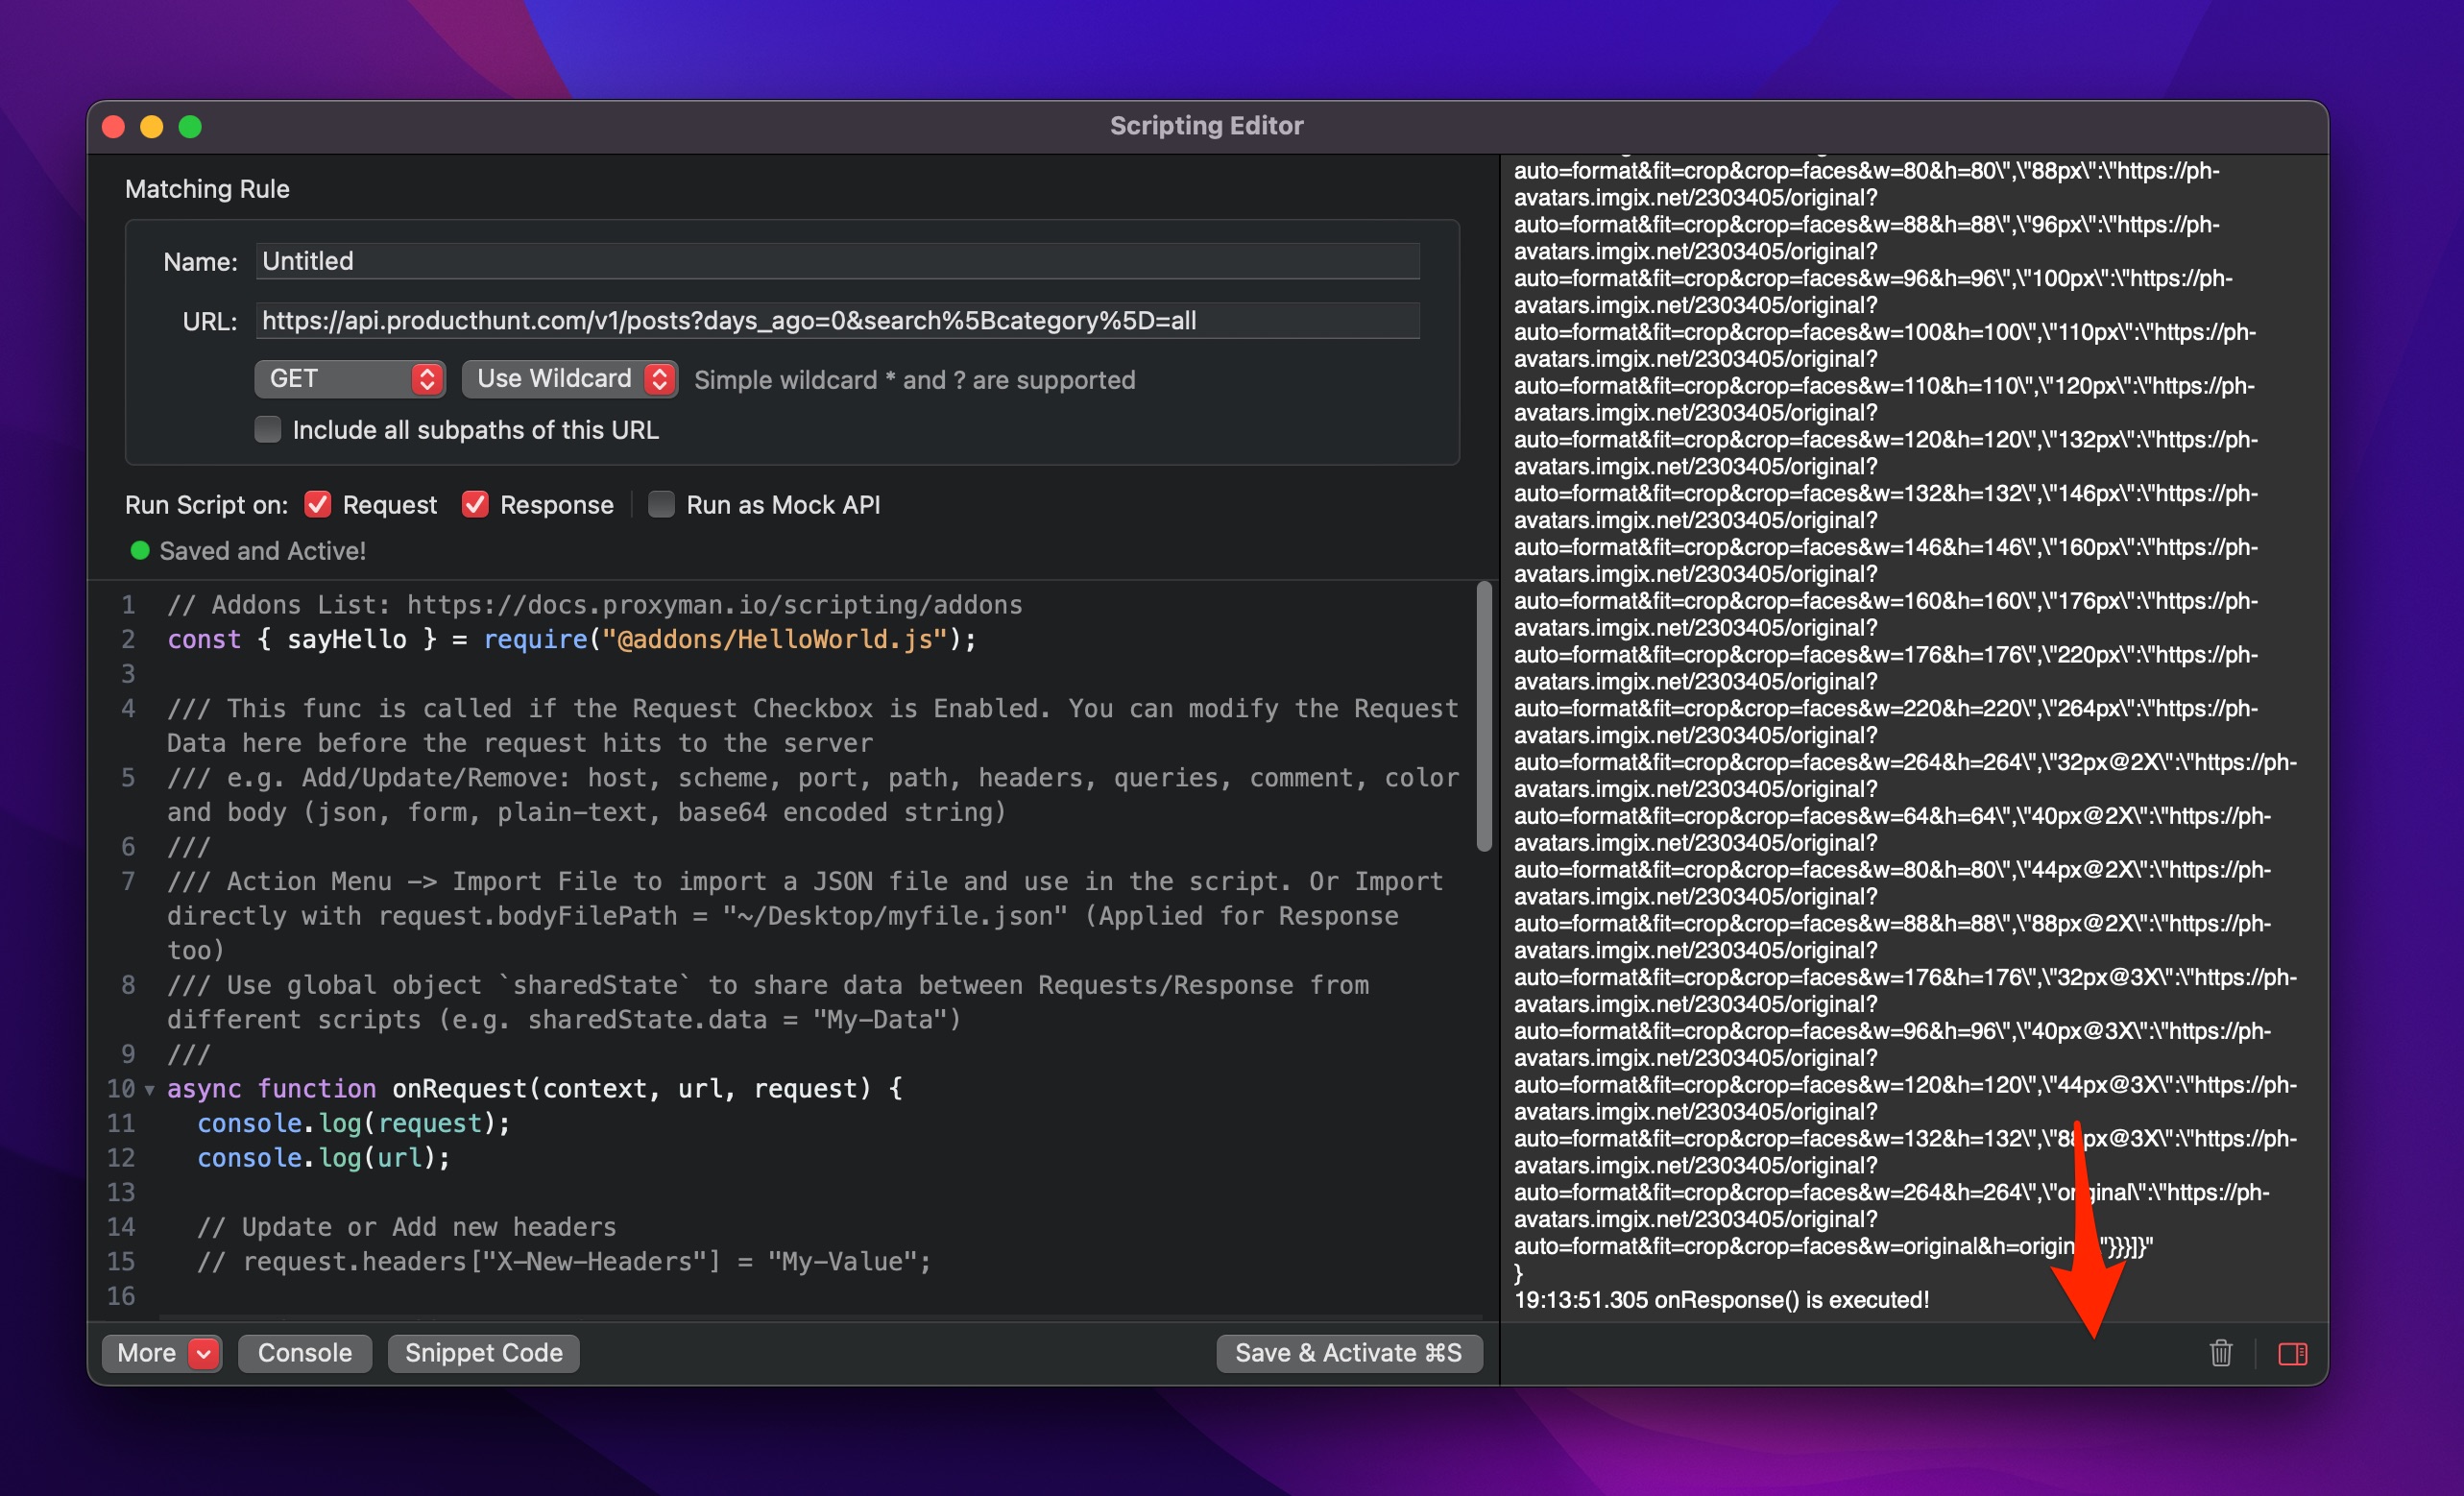Open the More menu button
The image size is (2464, 1496).
coord(148,1353)
